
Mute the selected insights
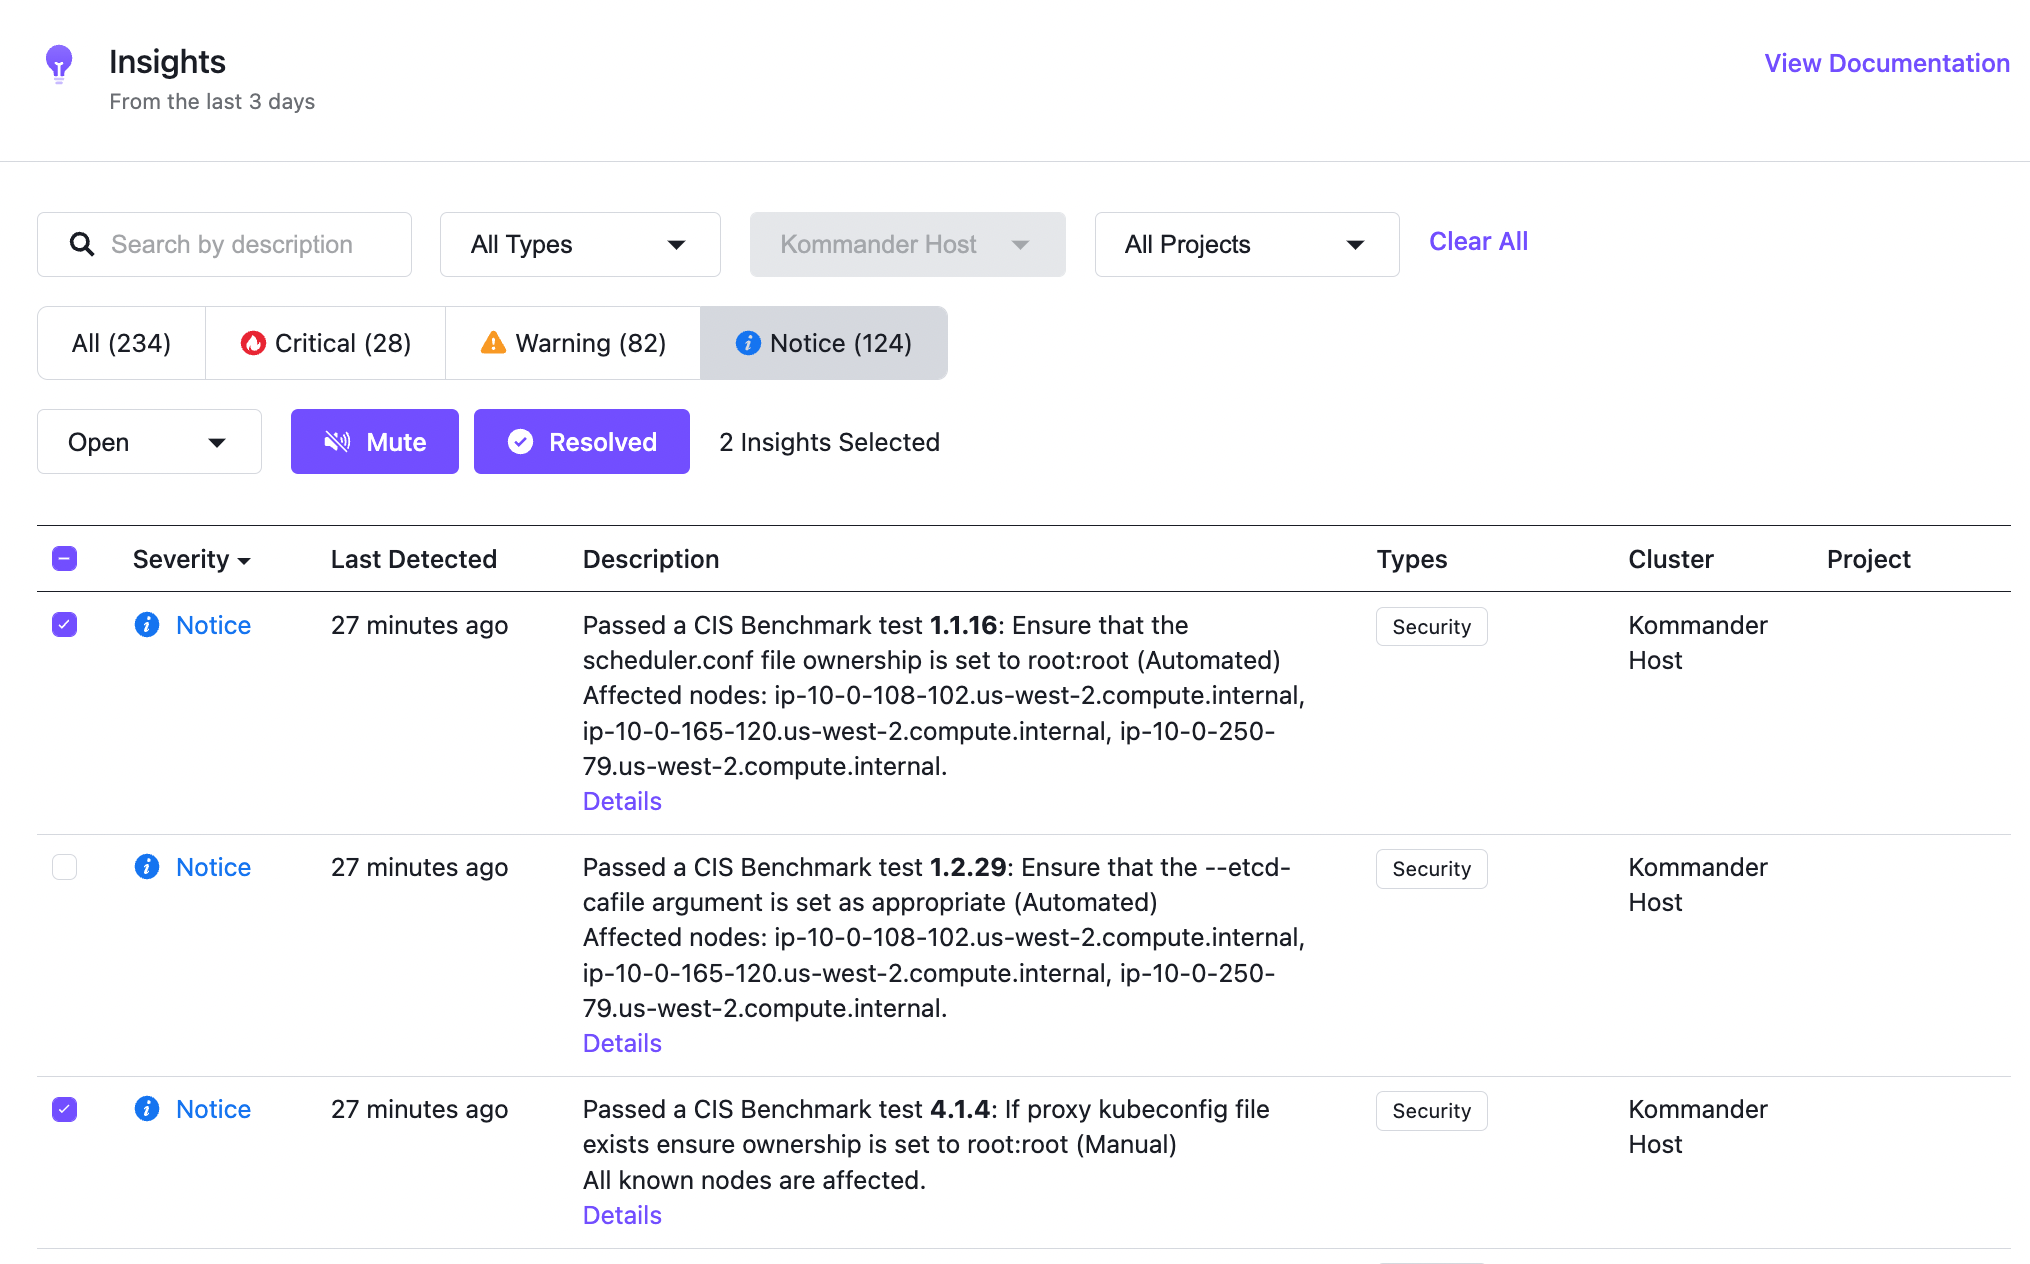tap(375, 442)
